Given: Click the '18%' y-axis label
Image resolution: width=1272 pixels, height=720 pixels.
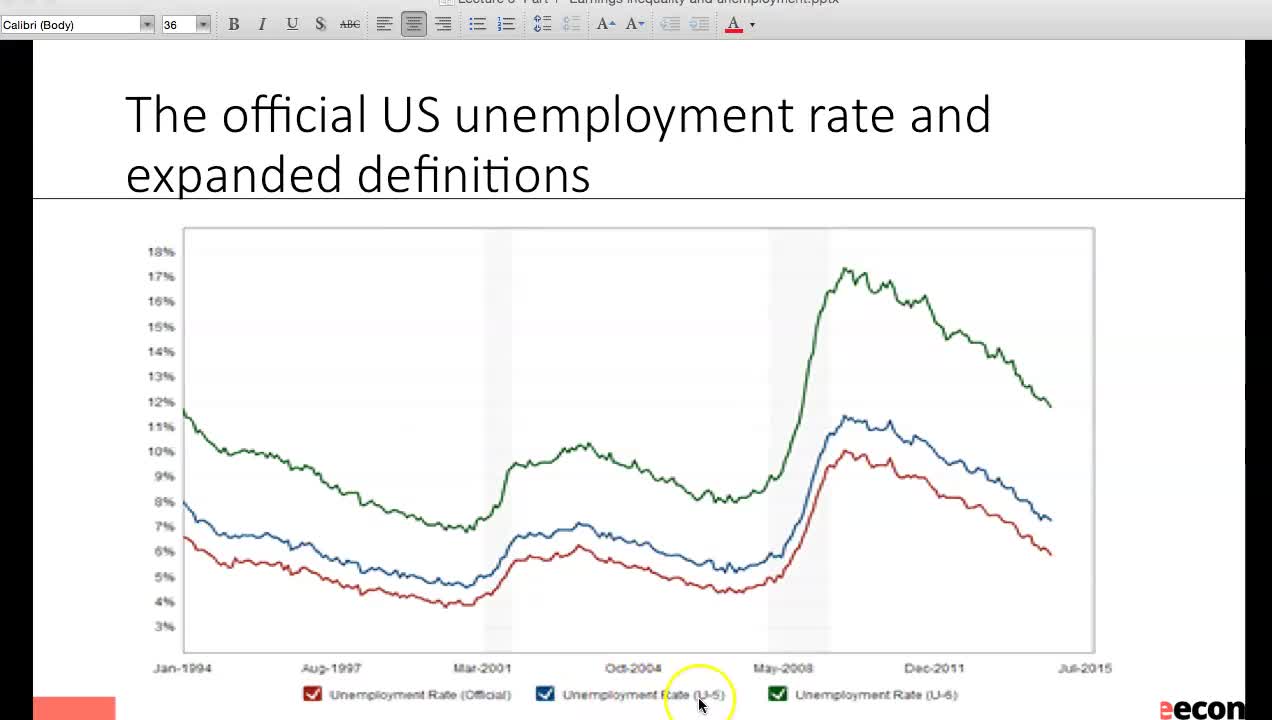Looking at the screenshot, I should [161, 252].
